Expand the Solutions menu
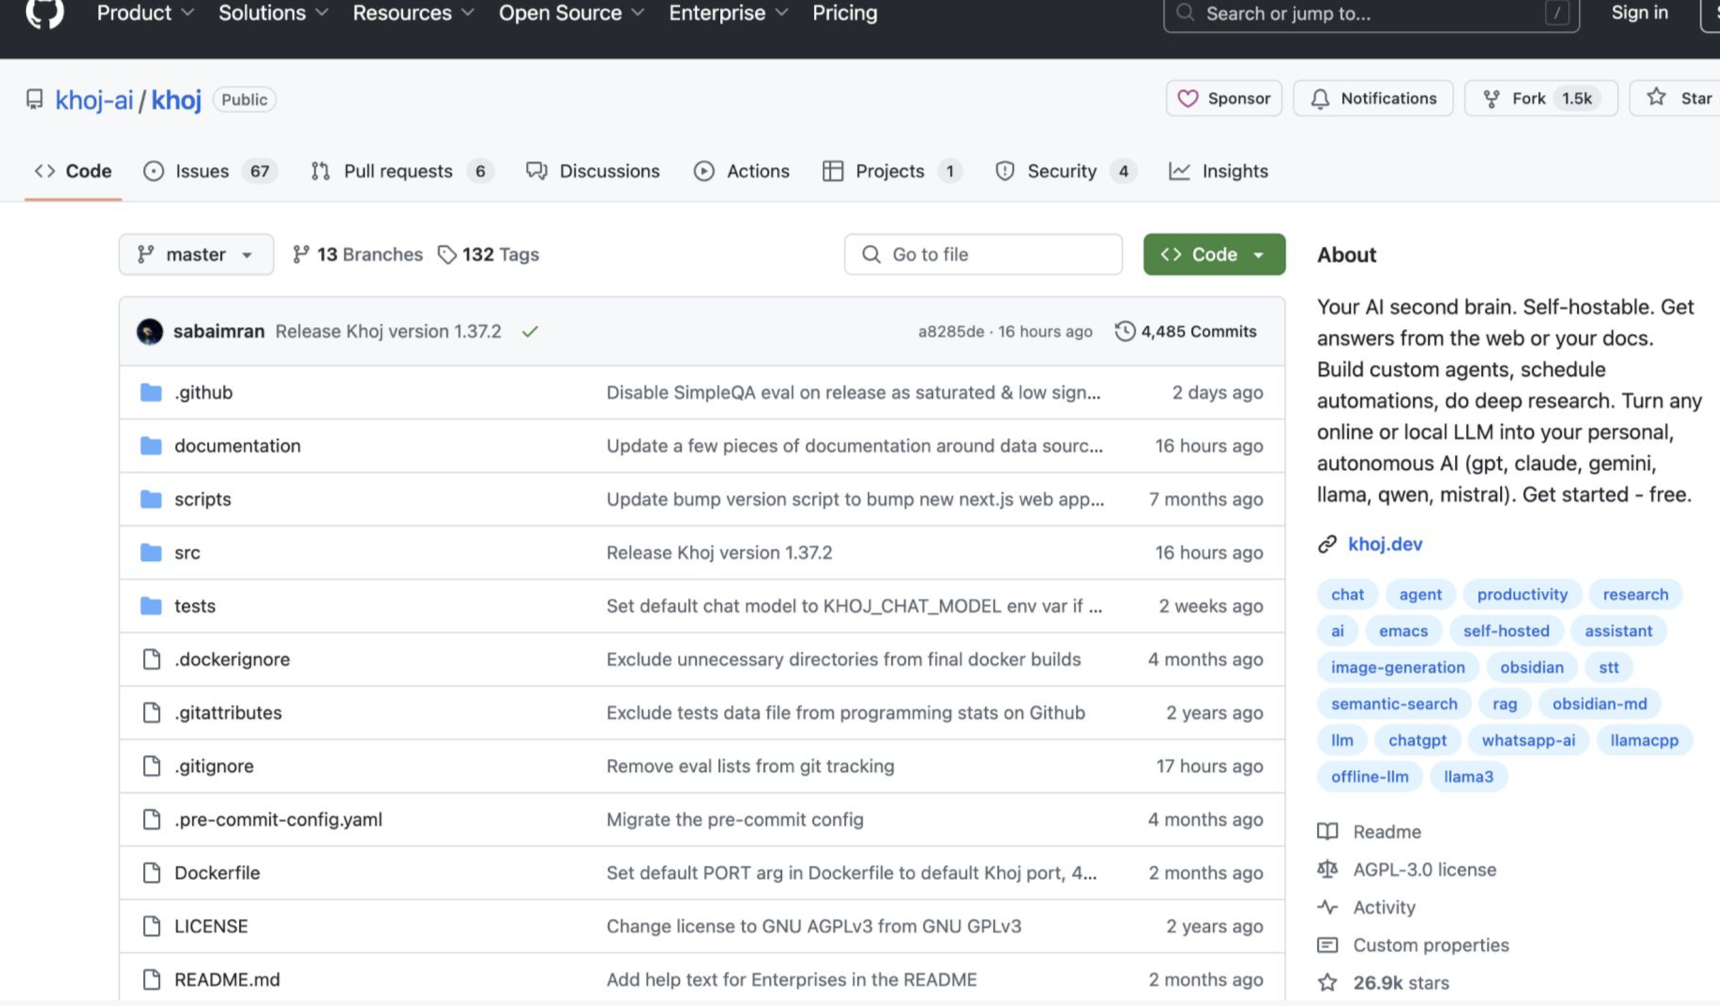 click(x=273, y=13)
